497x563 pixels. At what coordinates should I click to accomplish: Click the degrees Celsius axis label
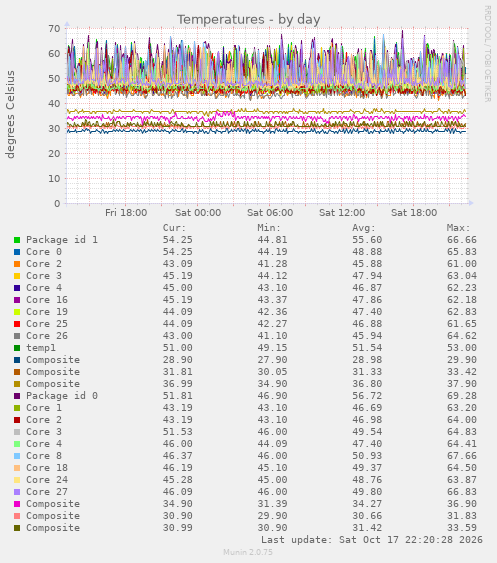(10, 115)
